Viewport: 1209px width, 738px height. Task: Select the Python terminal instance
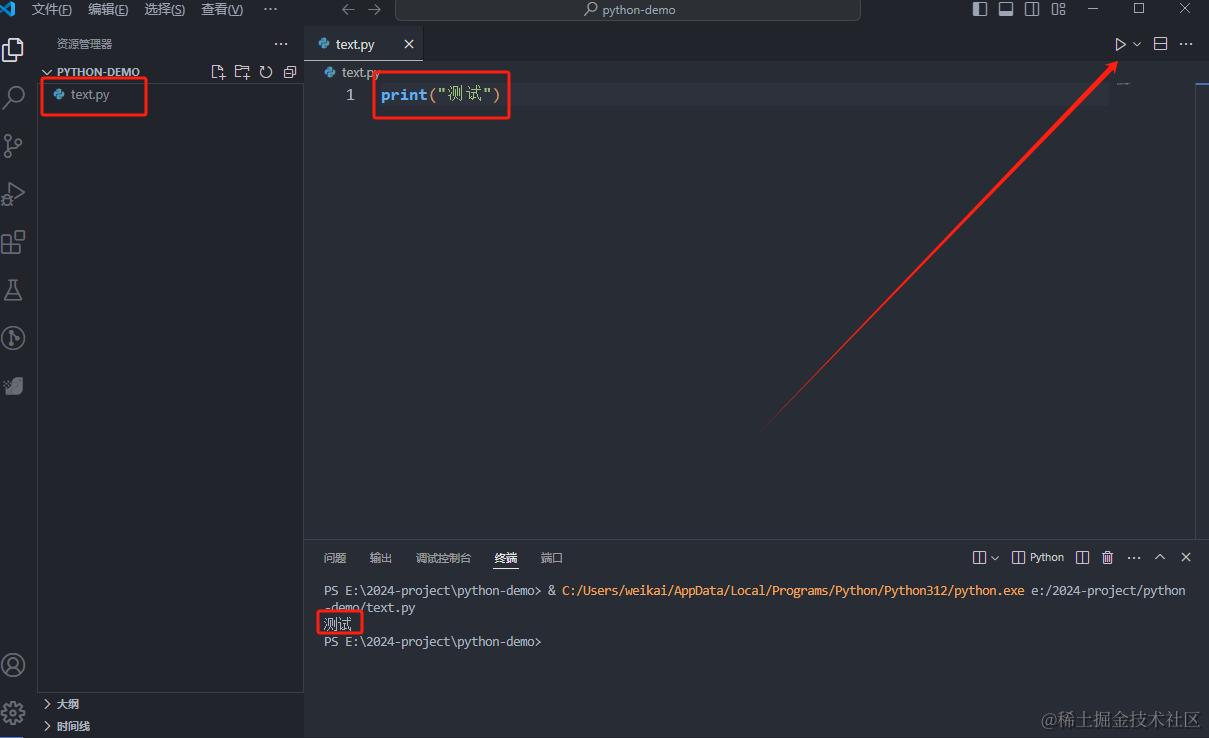point(1038,558)
